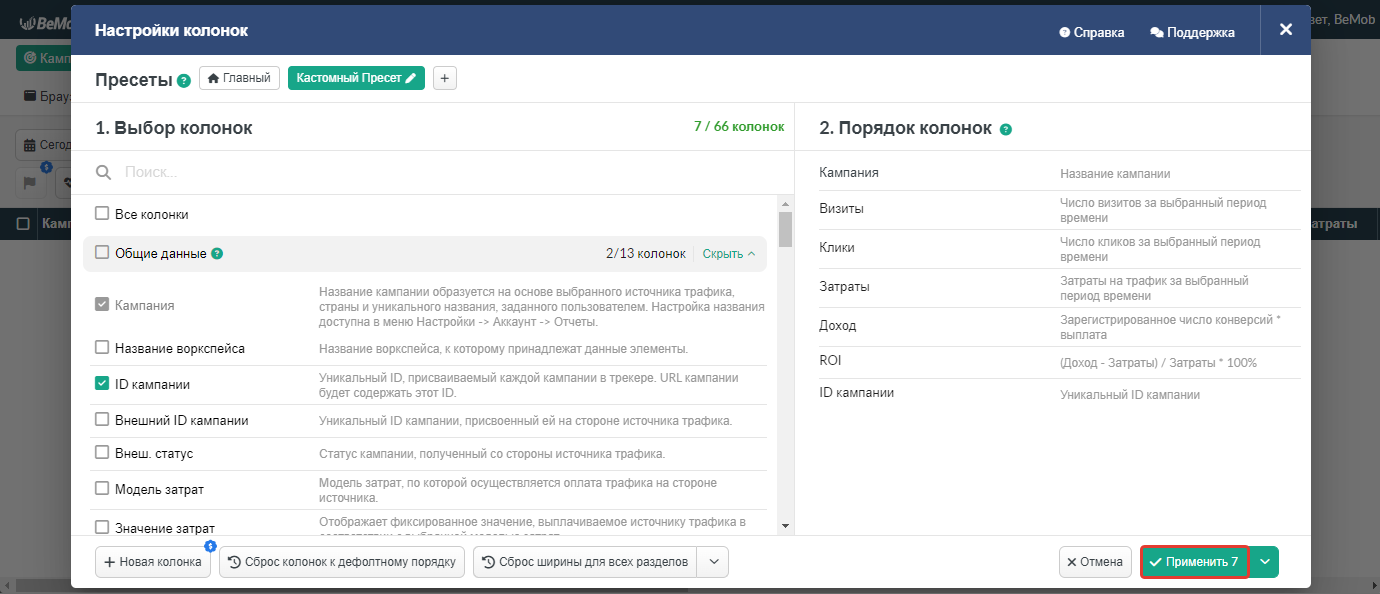Click the pencil edit icon on Кастомный Пресет
The width and height of the screenshot is (1380, 594).
click(411, 78)
